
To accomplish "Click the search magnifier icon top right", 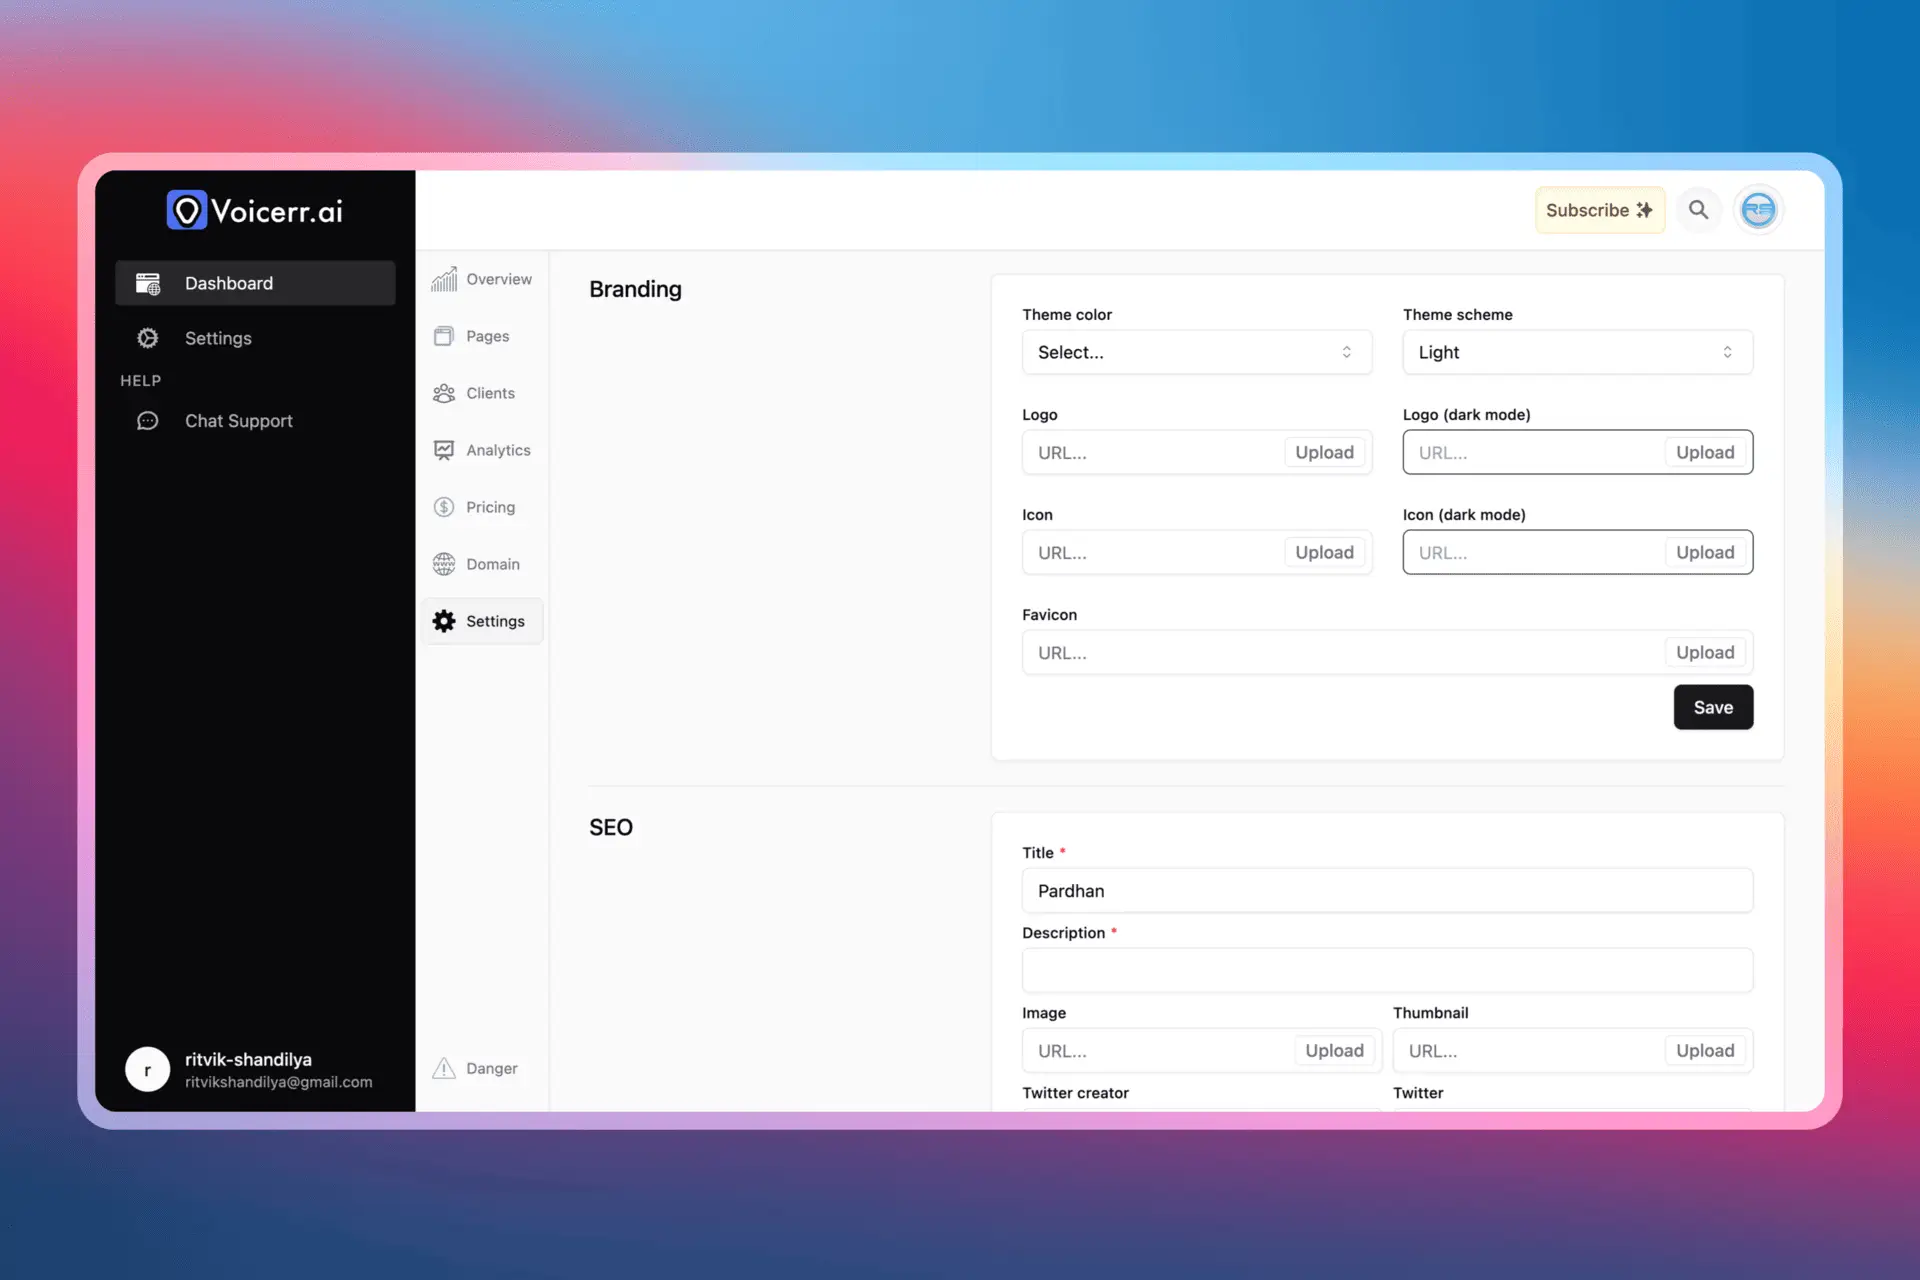I will [1700, 210].
